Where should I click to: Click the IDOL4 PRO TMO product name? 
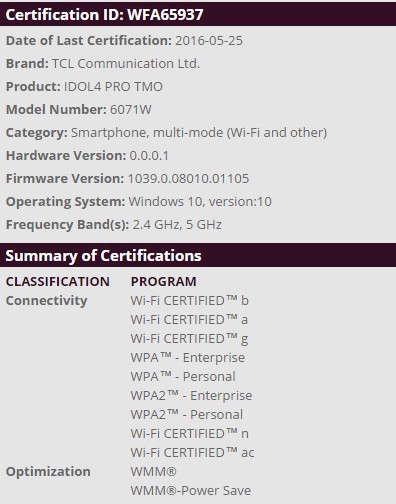(113, 87)
